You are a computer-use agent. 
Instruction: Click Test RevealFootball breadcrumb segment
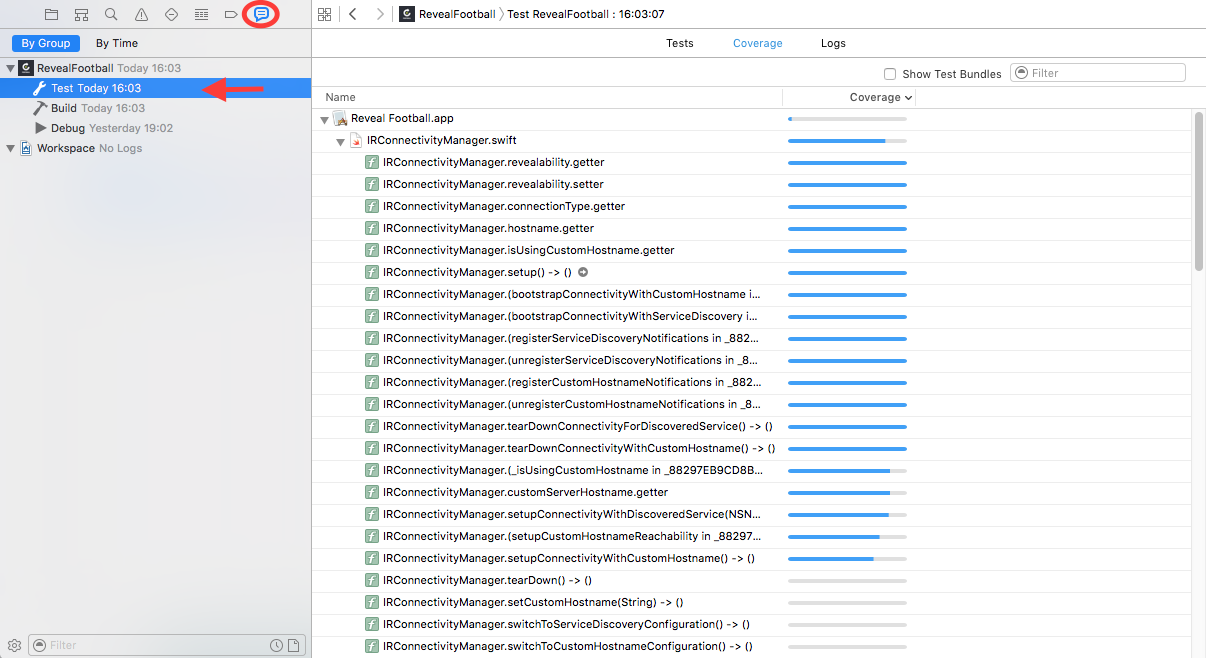pos(586,14)
